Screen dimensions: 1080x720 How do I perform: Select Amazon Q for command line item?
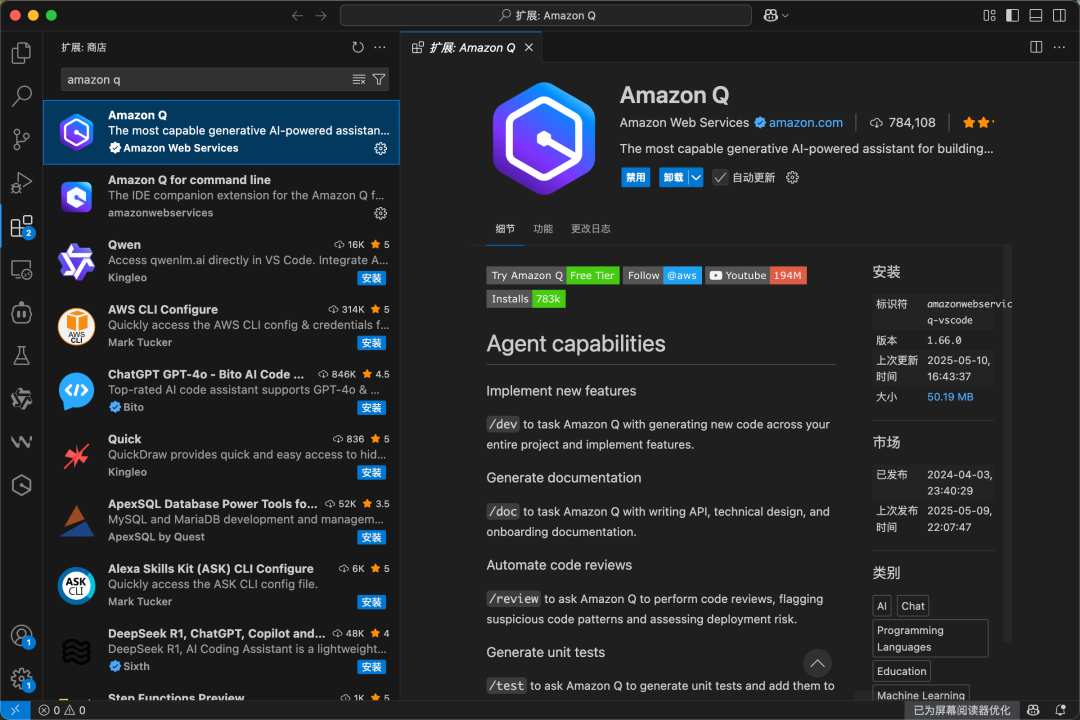pos(221,196)
